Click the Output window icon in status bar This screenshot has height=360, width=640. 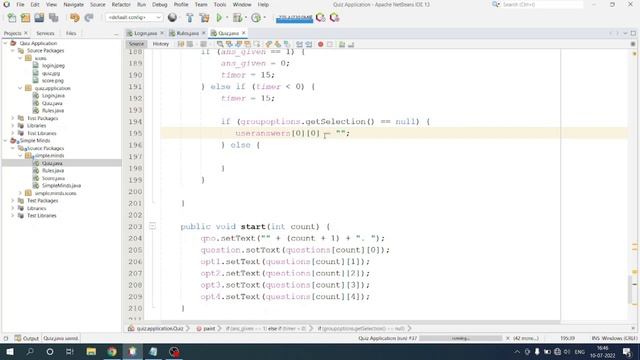[18, 338]
